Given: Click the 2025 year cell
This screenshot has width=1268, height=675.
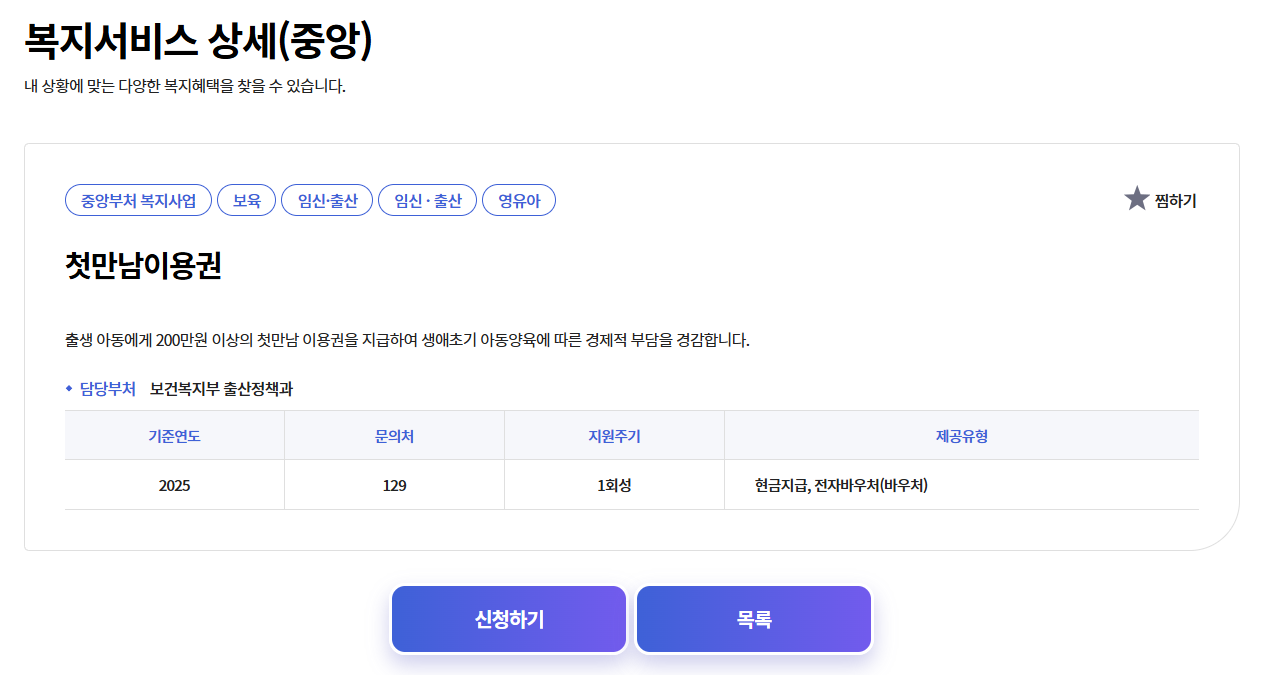Looking at the screenshot, I should coord(174,486).
